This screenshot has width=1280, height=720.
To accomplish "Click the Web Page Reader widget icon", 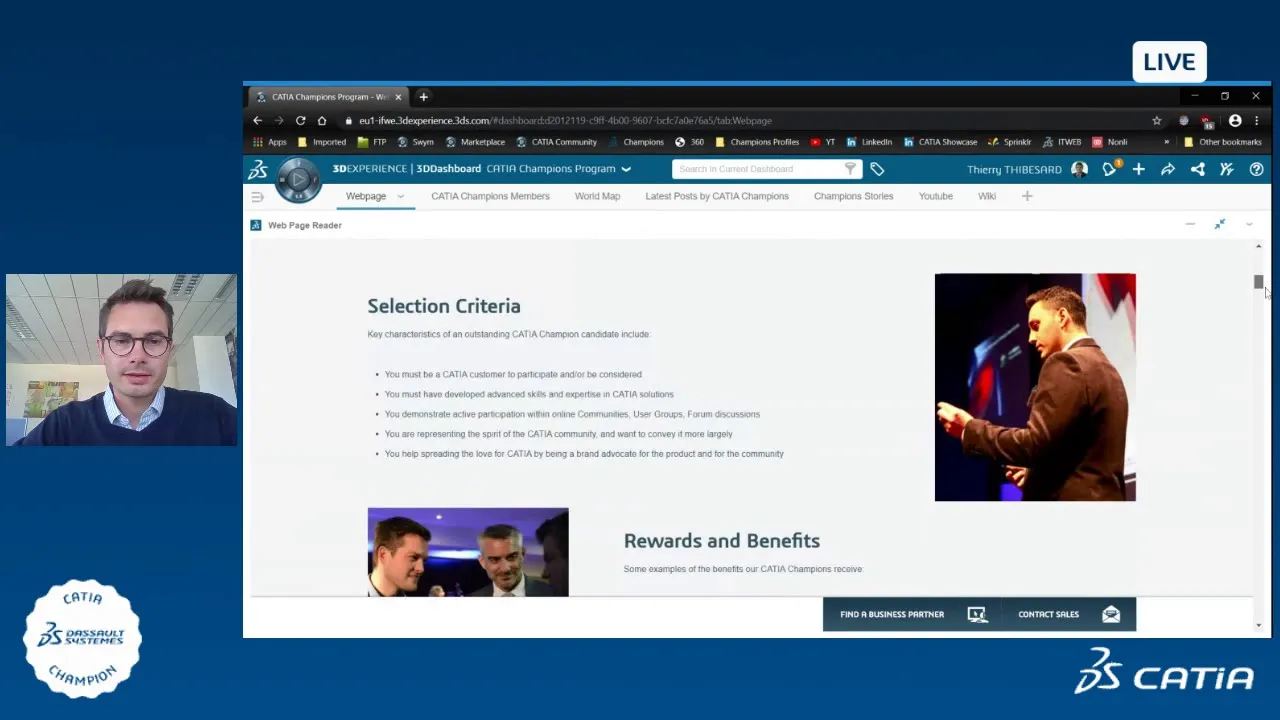I will [x=256, y=225].
